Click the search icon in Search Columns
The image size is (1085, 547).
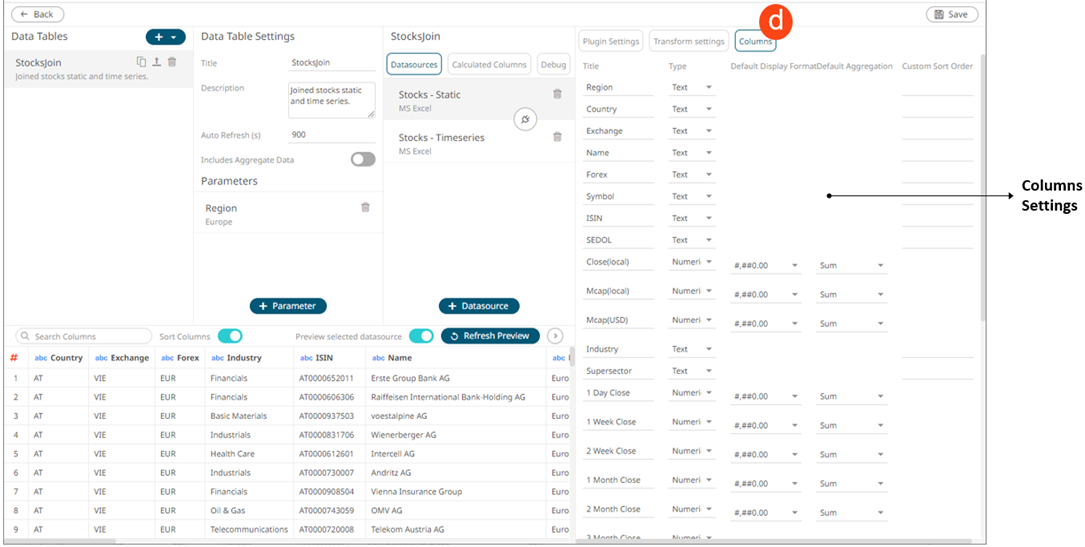click(26, 336)
